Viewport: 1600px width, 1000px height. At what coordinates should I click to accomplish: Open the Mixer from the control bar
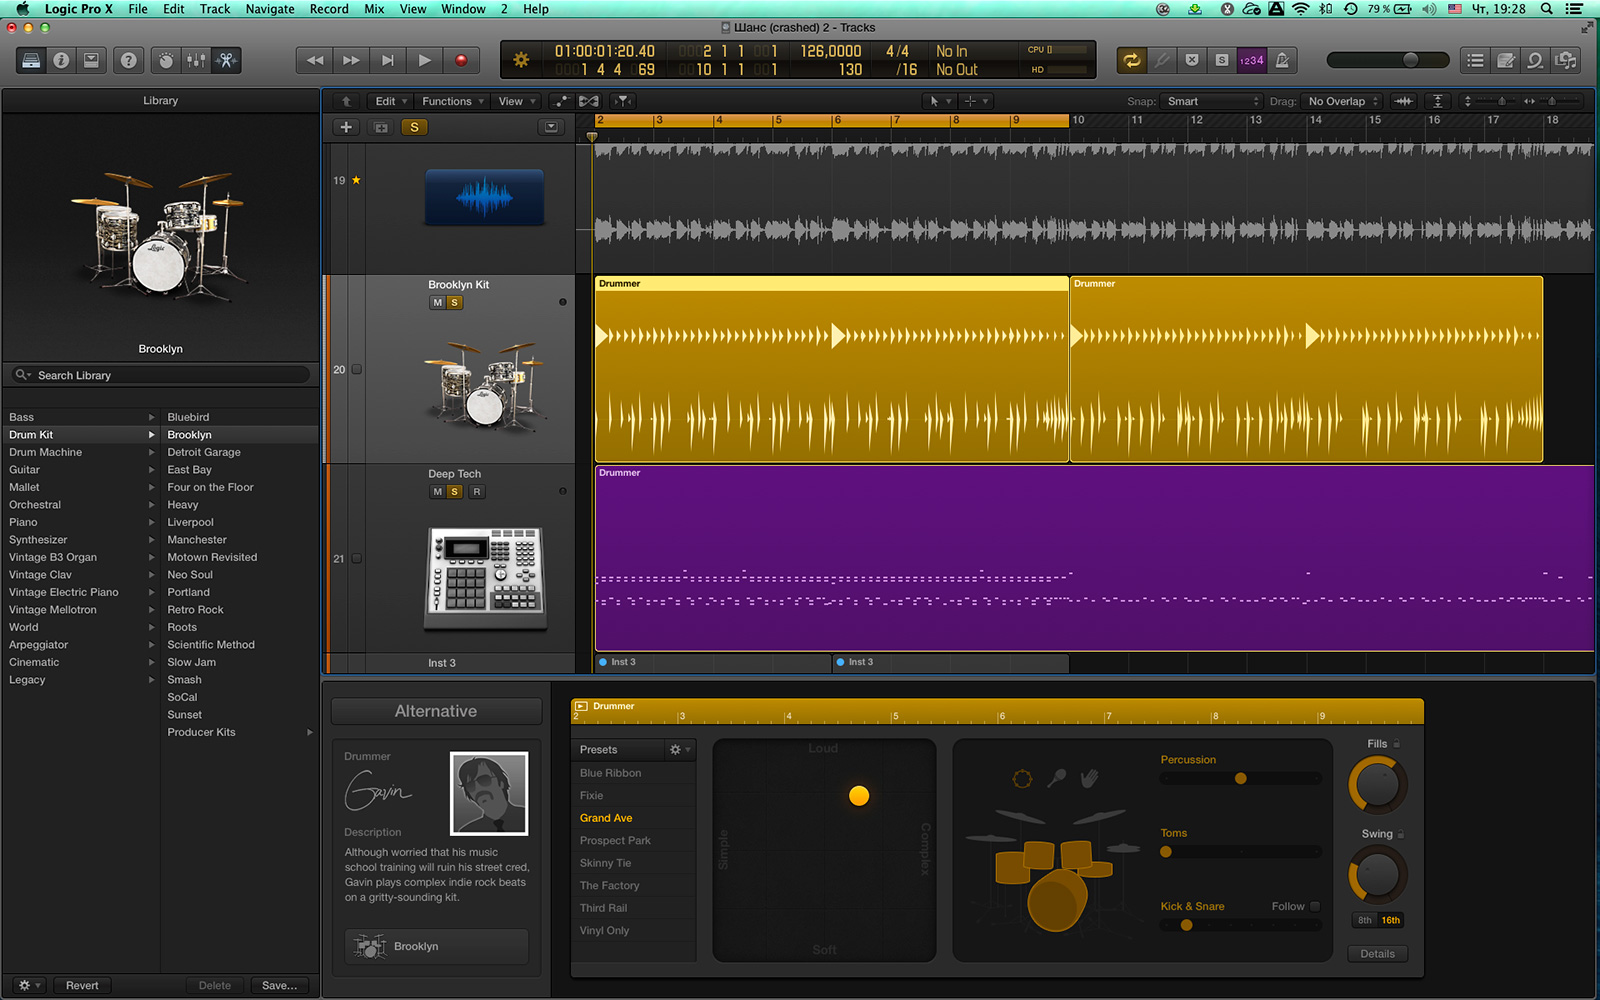point(196,60)
